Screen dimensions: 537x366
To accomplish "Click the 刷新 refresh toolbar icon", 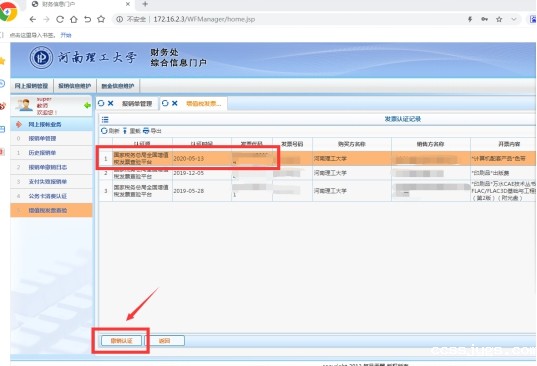I will click(104, 131).
